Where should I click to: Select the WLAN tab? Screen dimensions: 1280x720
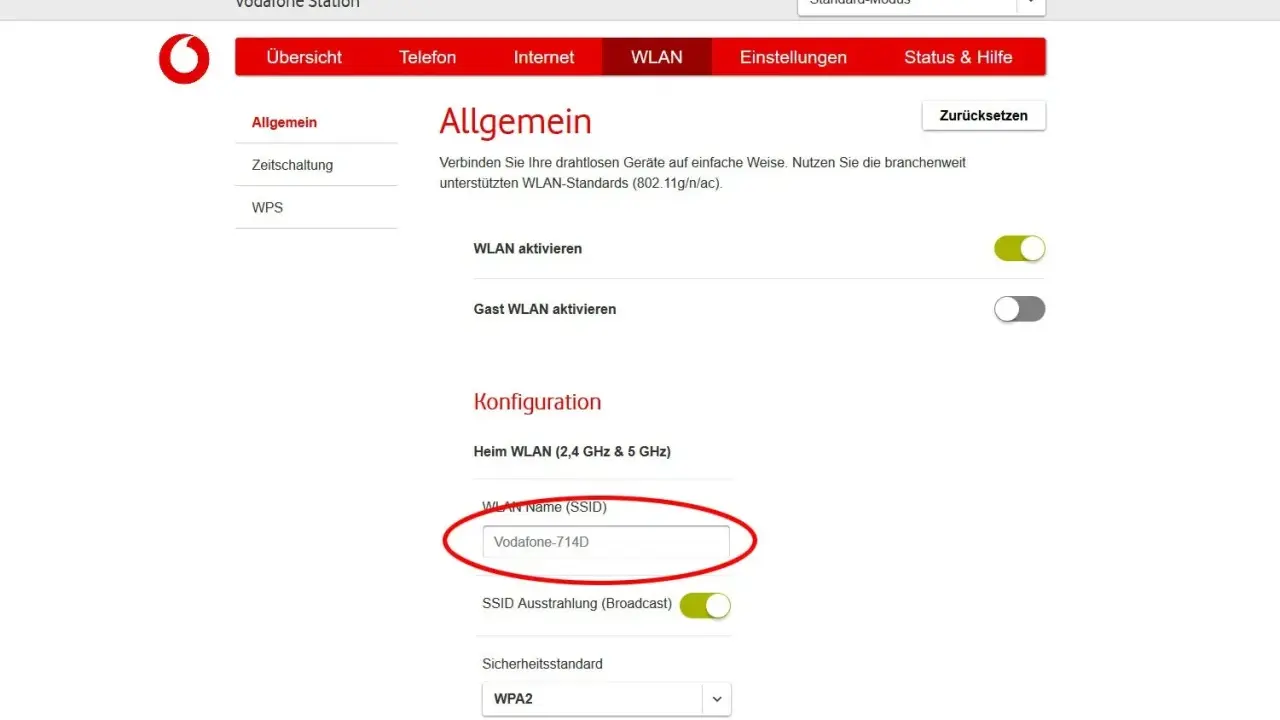tap(657, 57)
